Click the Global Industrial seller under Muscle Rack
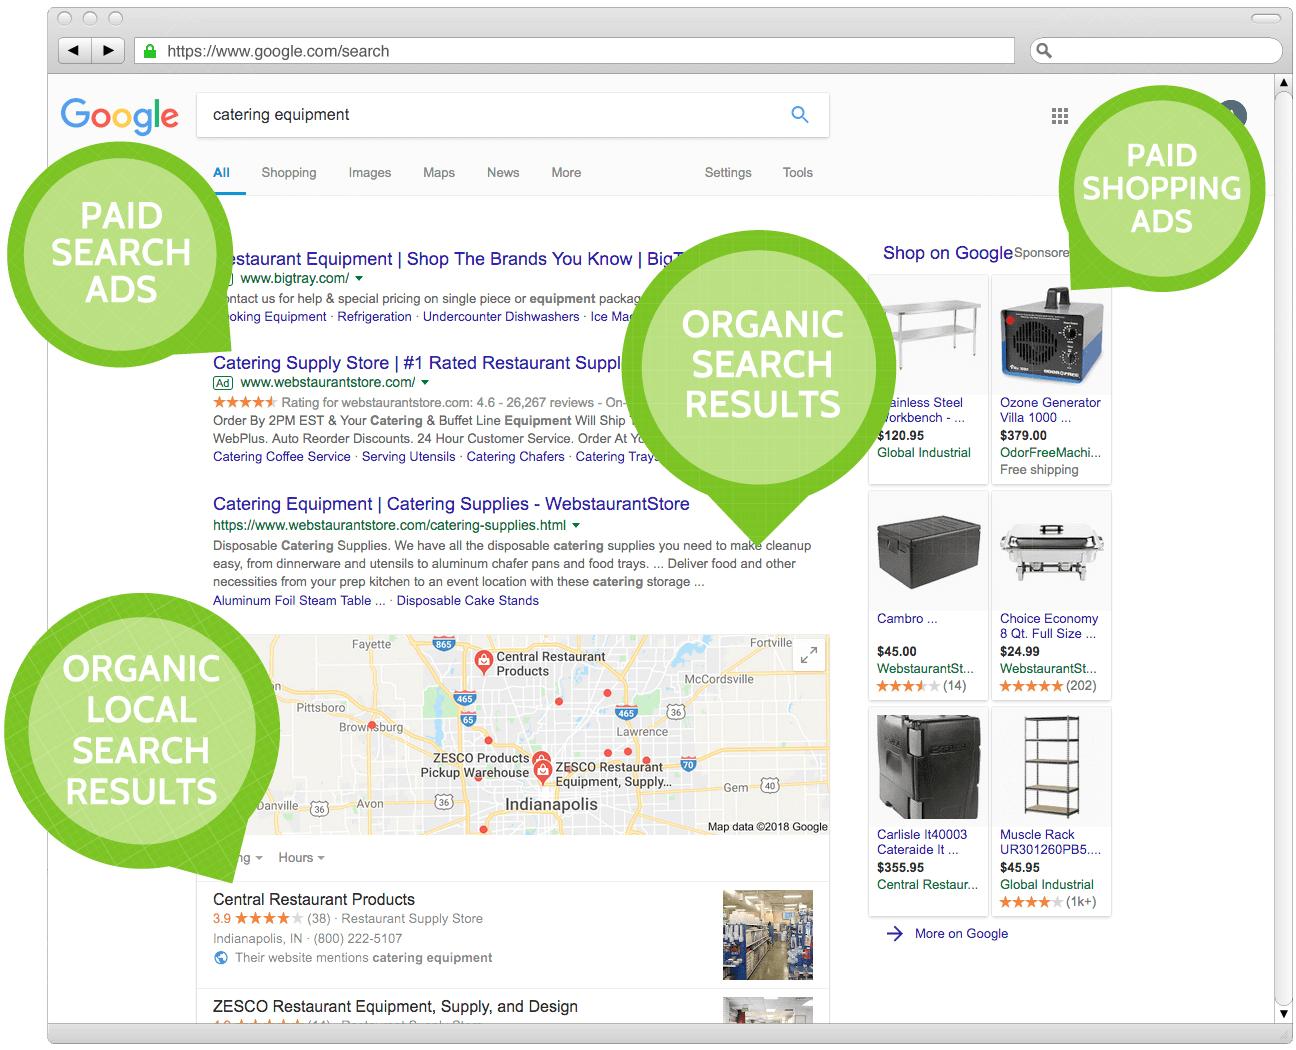This screenshot has height=1050, width=1296. 1047,885
